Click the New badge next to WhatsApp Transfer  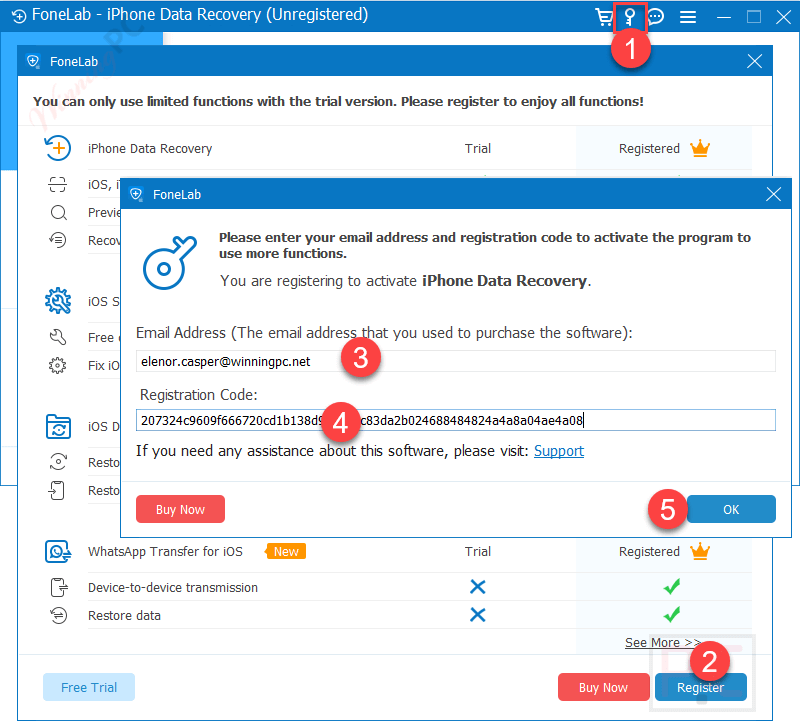coord(285,551)
